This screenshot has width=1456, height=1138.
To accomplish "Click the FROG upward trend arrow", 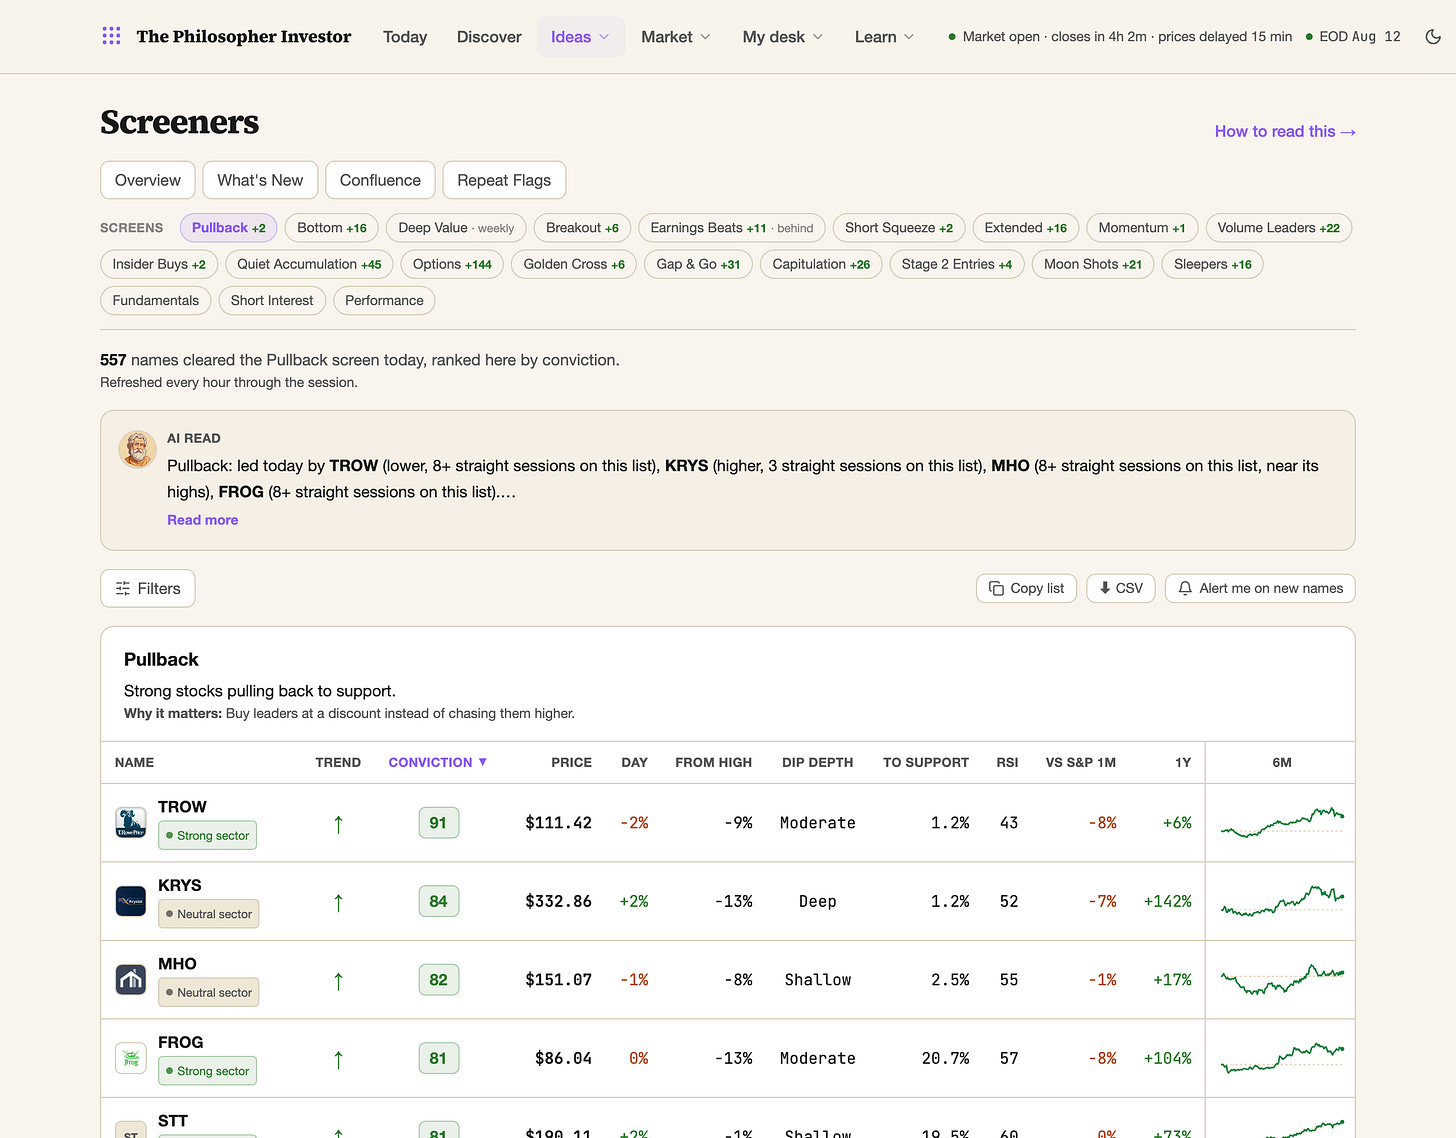I will coord(338,1059).
